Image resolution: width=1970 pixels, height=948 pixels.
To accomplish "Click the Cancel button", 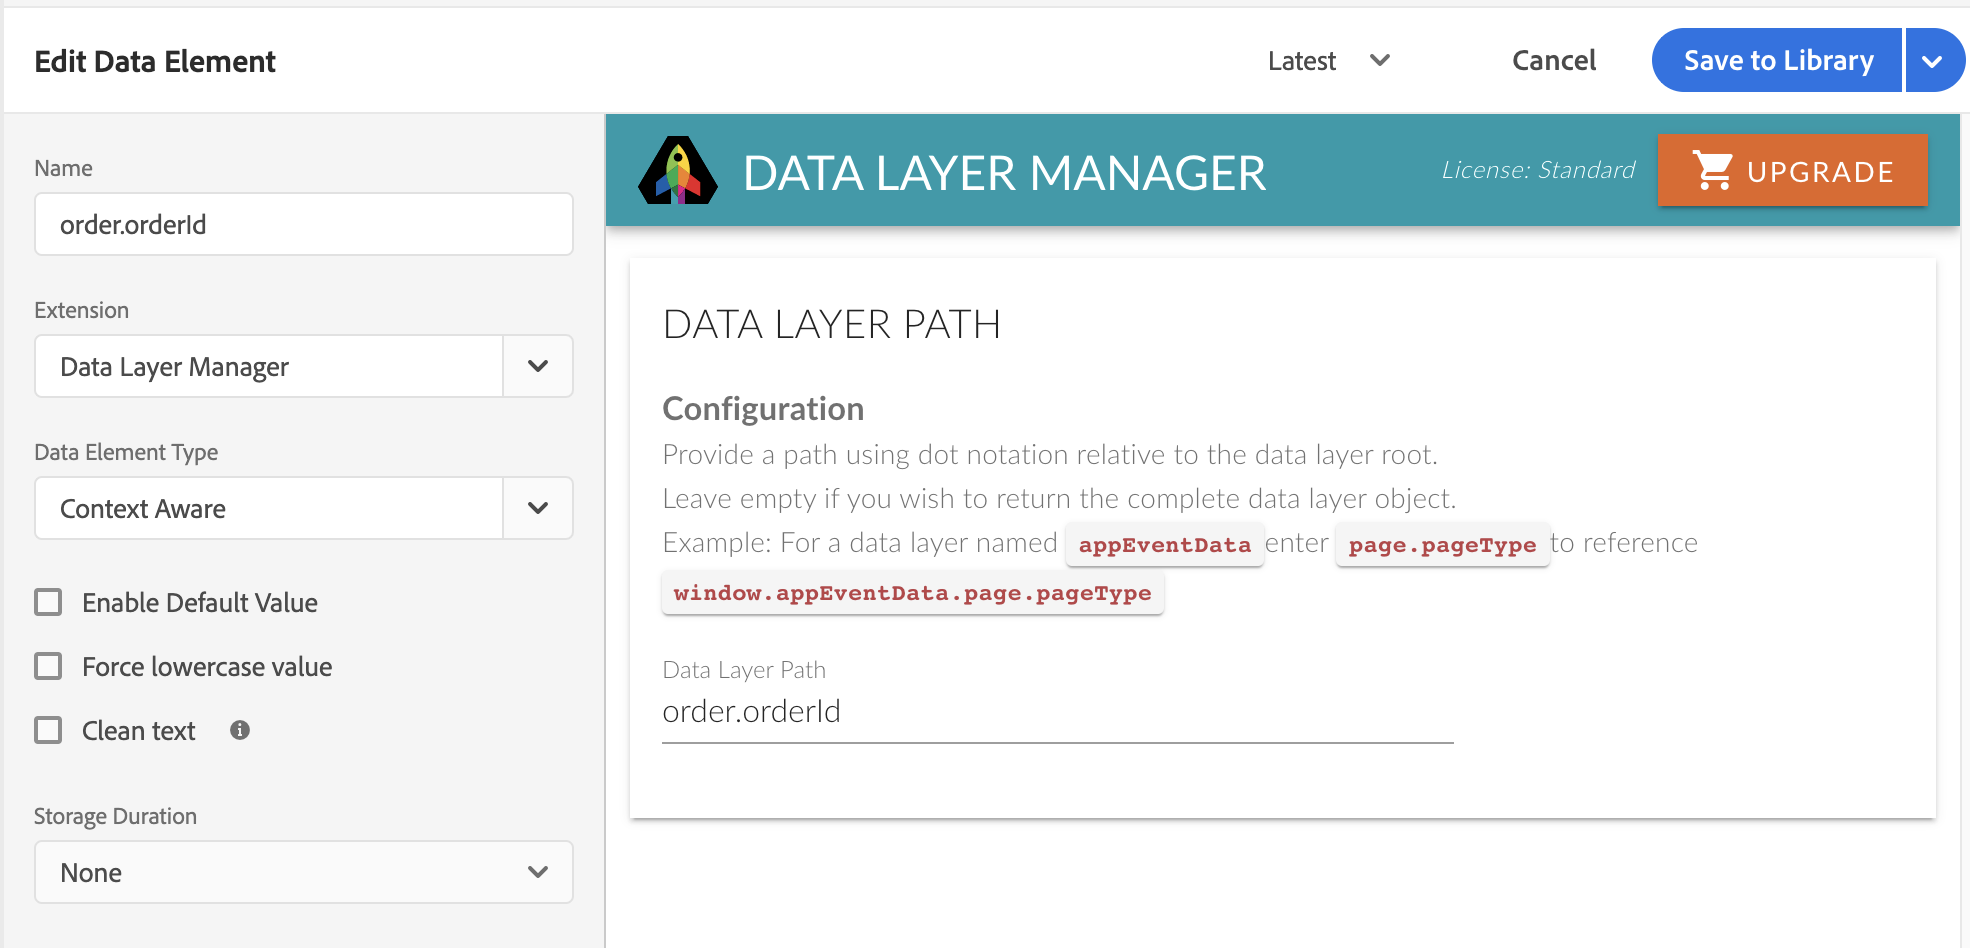I will pyautogui.click(x=1553, y=61).
